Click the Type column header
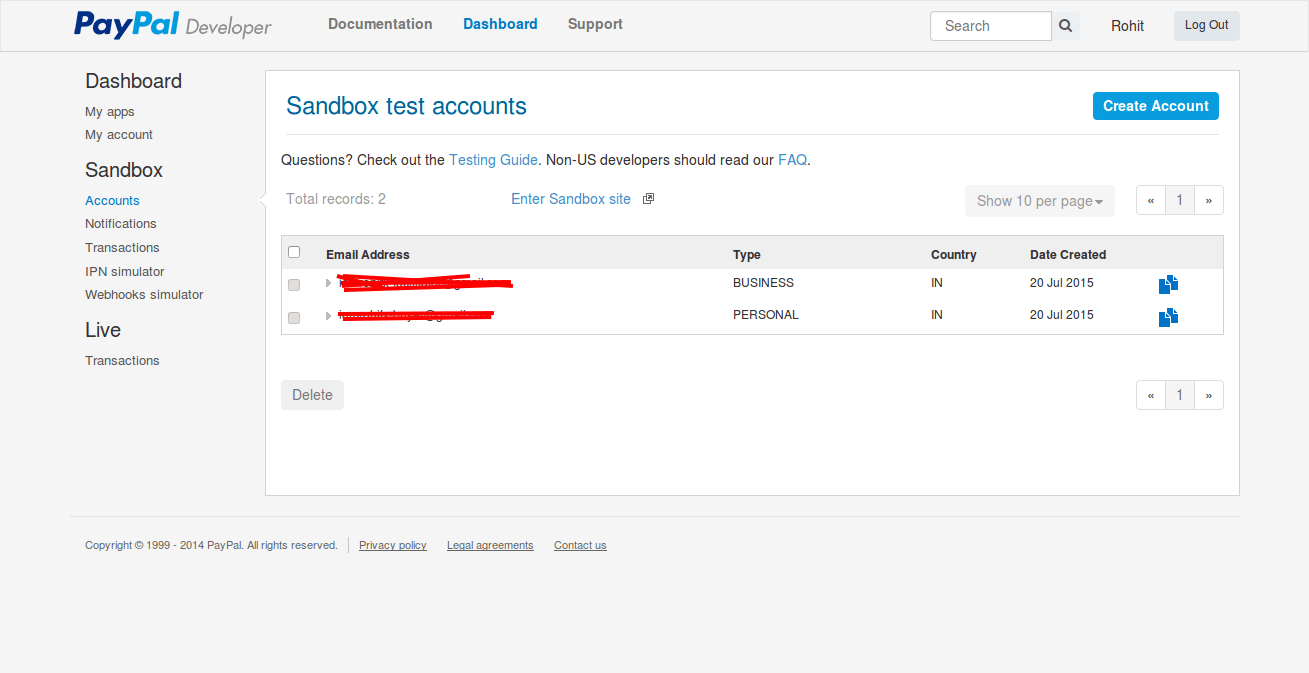 coord(747,255)
